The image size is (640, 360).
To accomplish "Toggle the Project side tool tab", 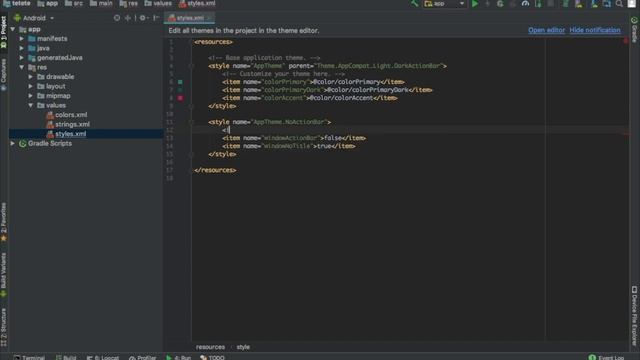I will 4,32.
